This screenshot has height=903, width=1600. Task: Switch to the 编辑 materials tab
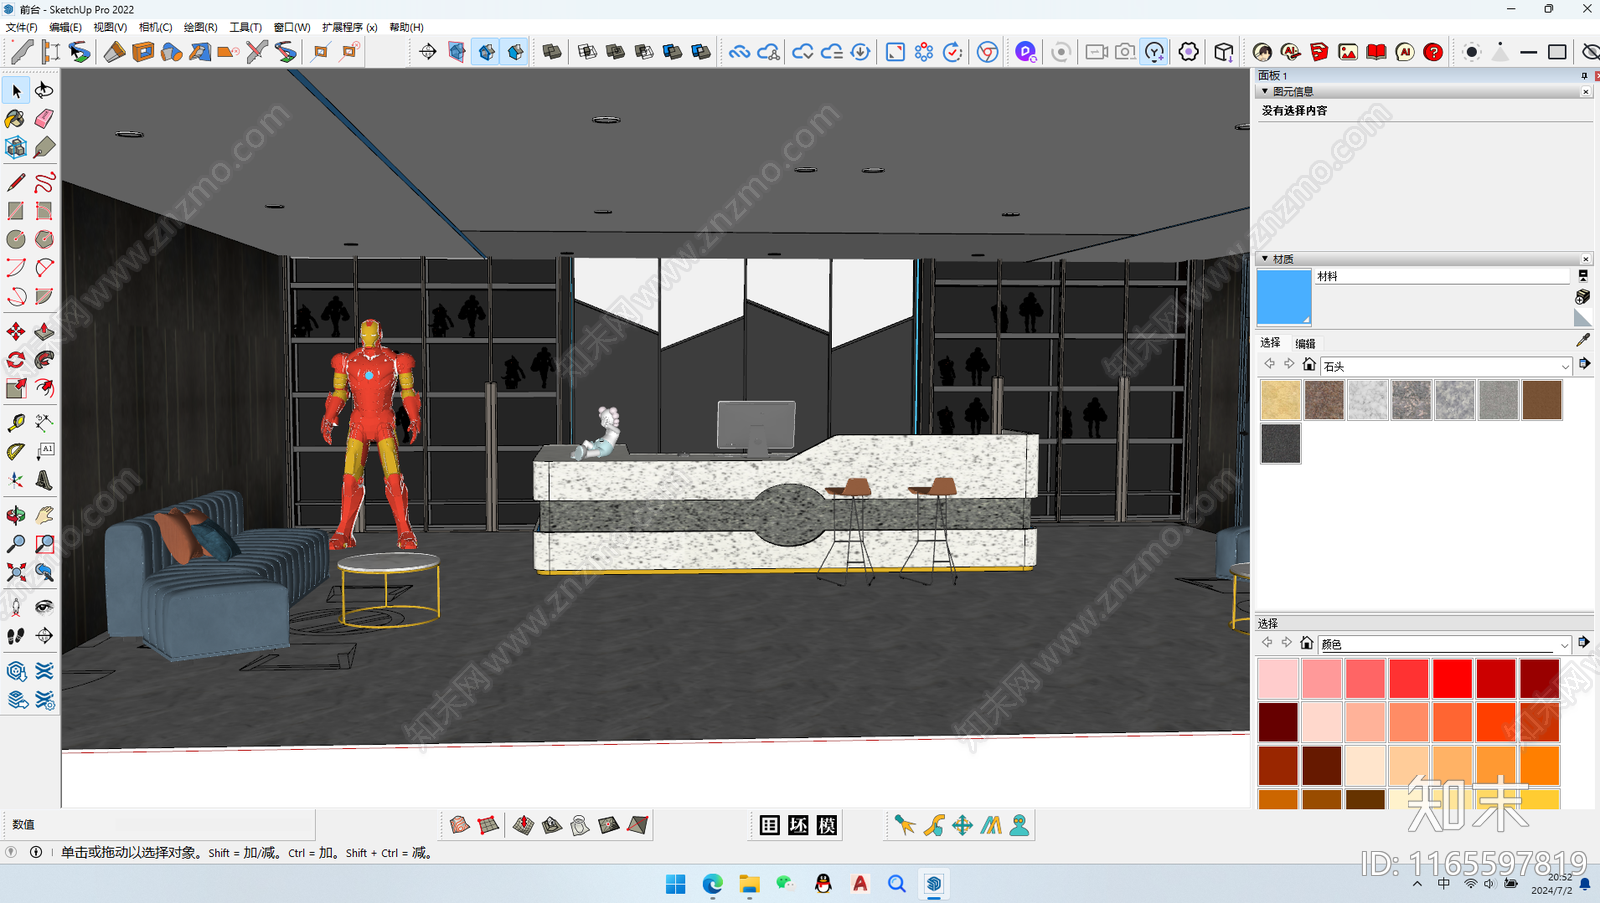click(1305, 343)
